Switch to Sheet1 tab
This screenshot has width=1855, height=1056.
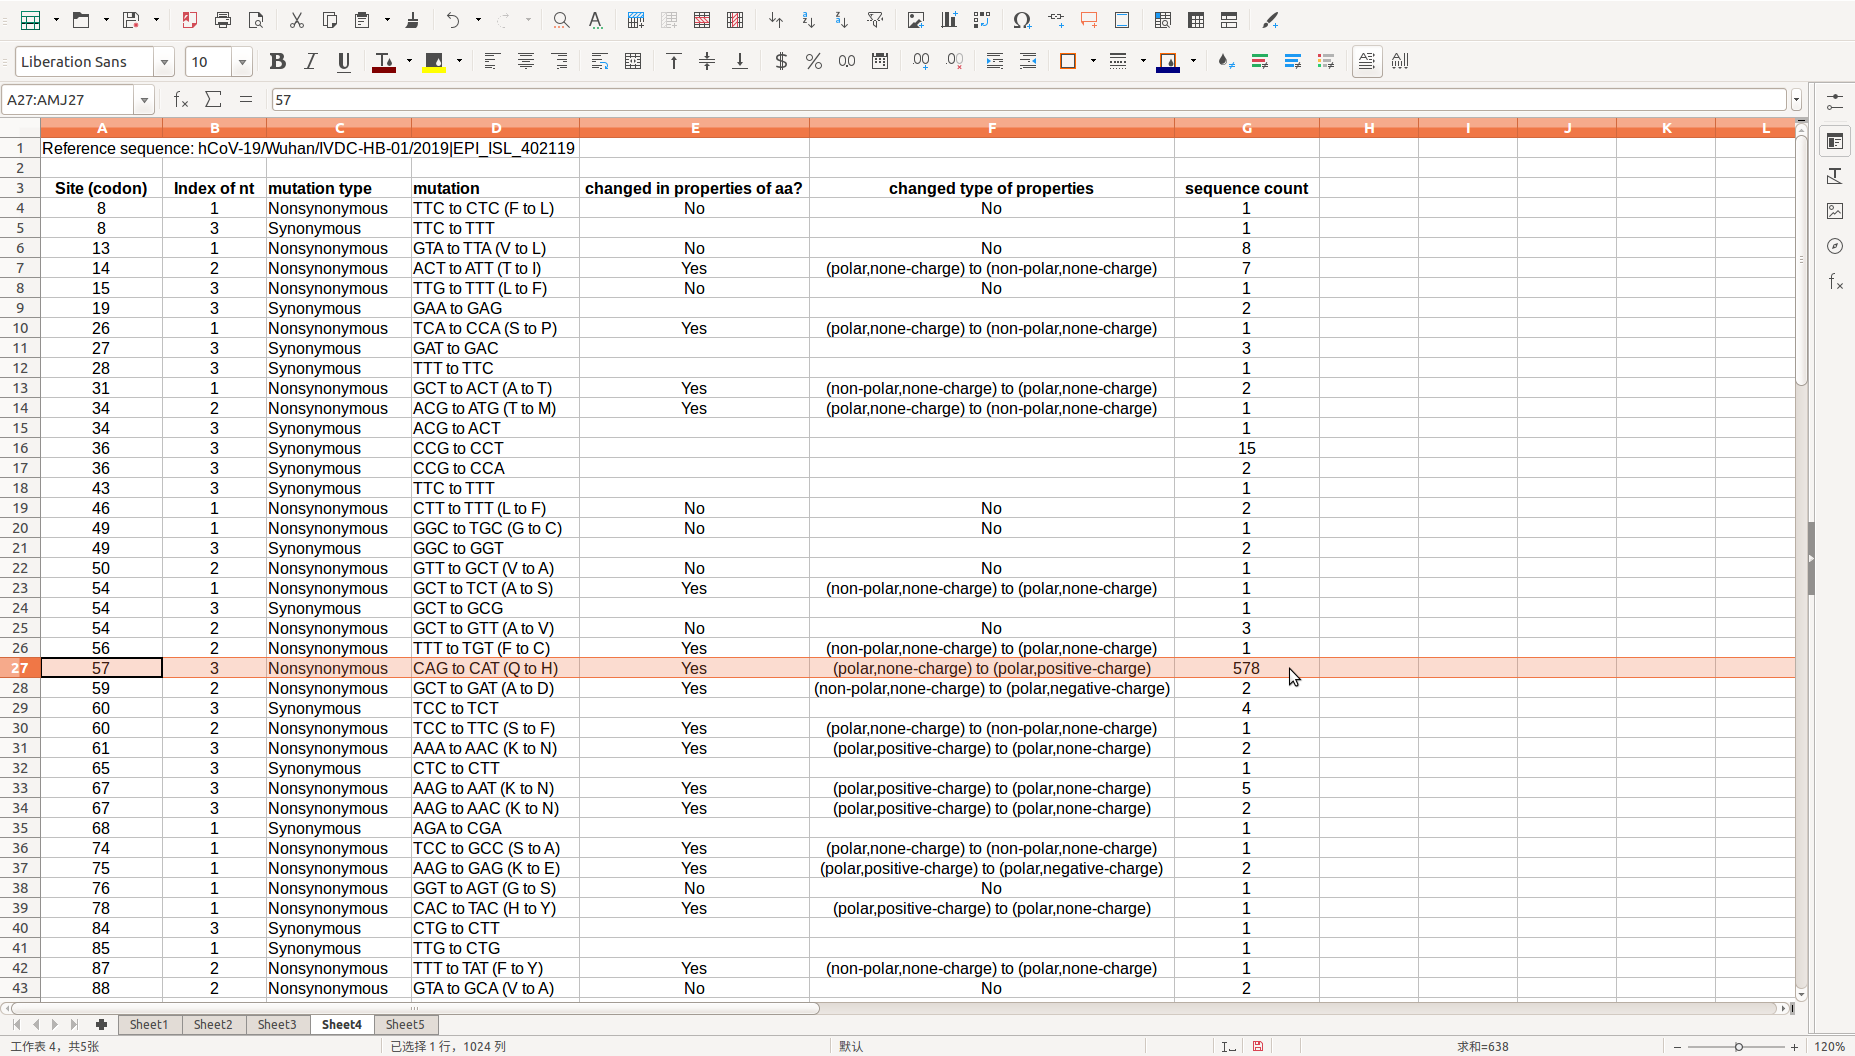coord(149,1024)
